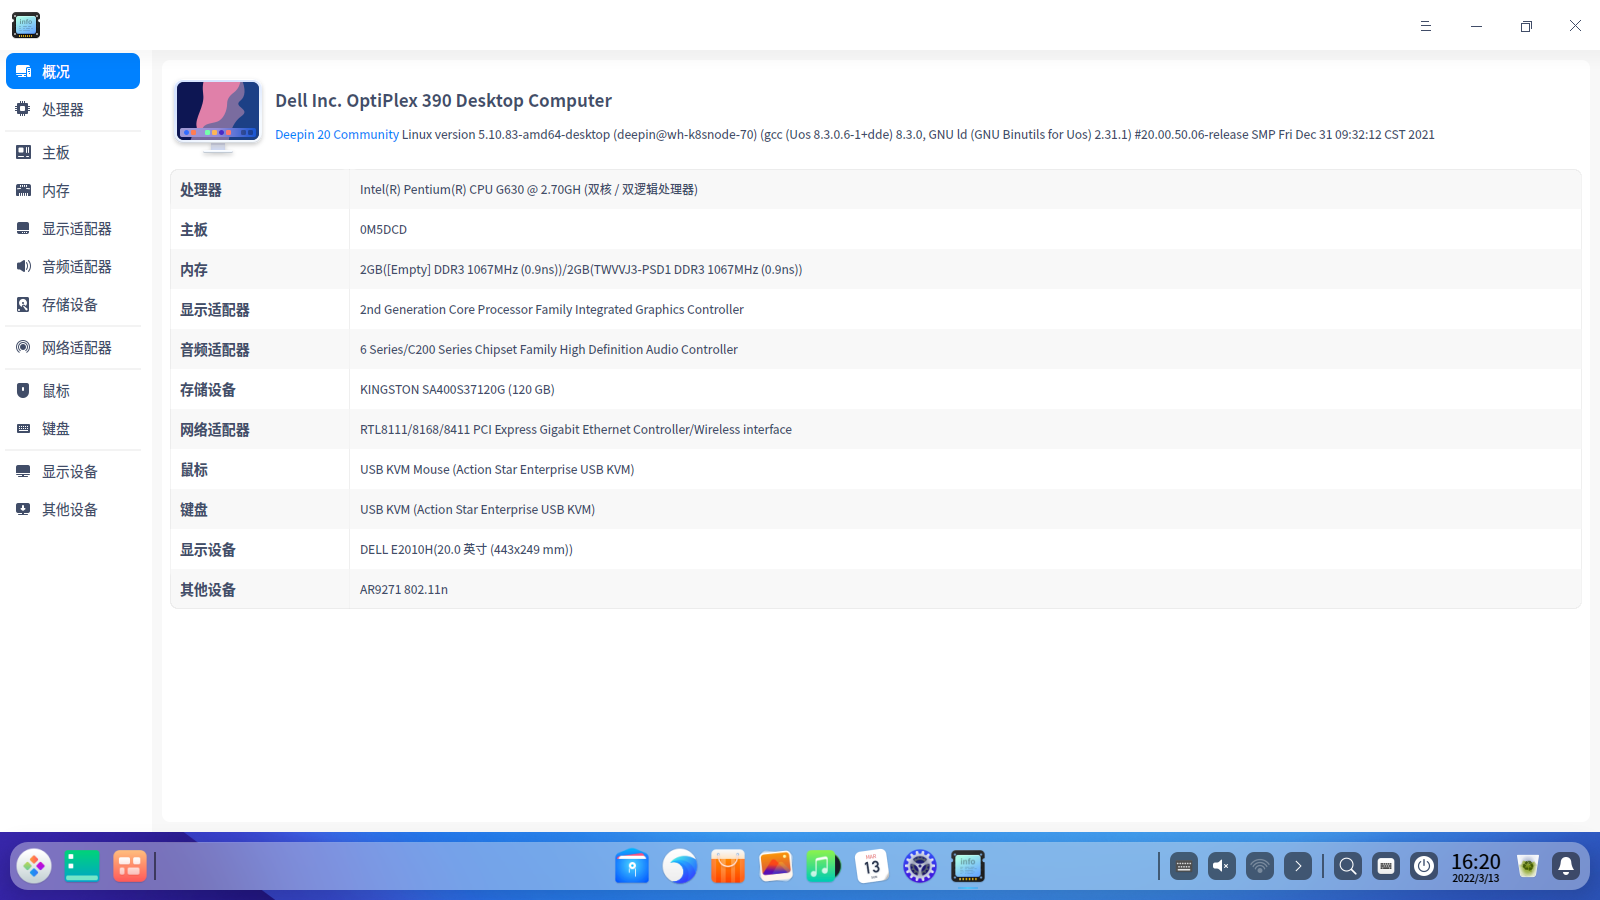Click the device manager icon in title bar
This screenshot has height=900, width=1600.
point(26,25)
